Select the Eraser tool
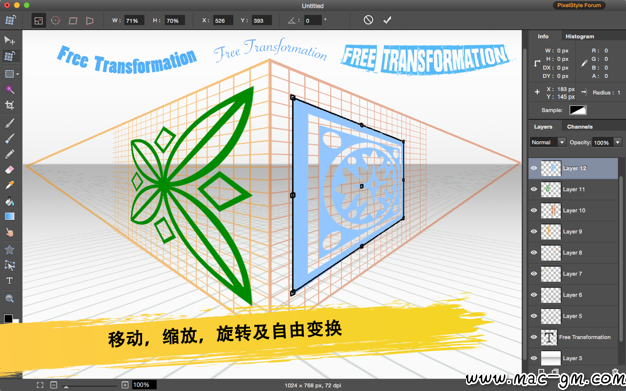Screen dimensions: 626x391 point(10,170)
